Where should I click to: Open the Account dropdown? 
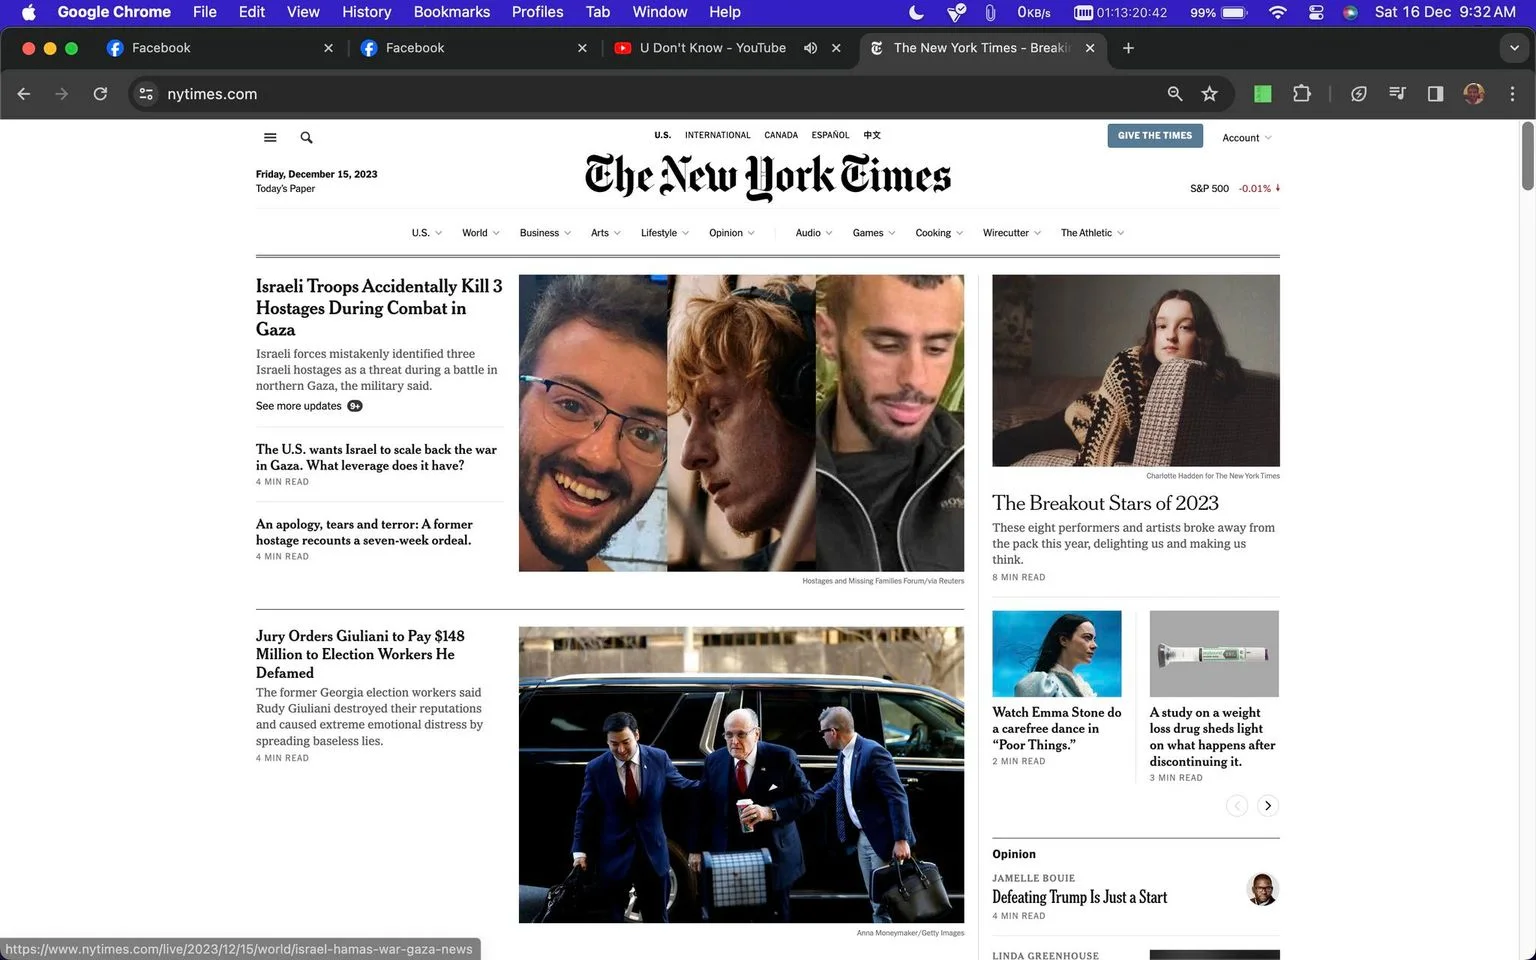click(x=1246, y=138)
